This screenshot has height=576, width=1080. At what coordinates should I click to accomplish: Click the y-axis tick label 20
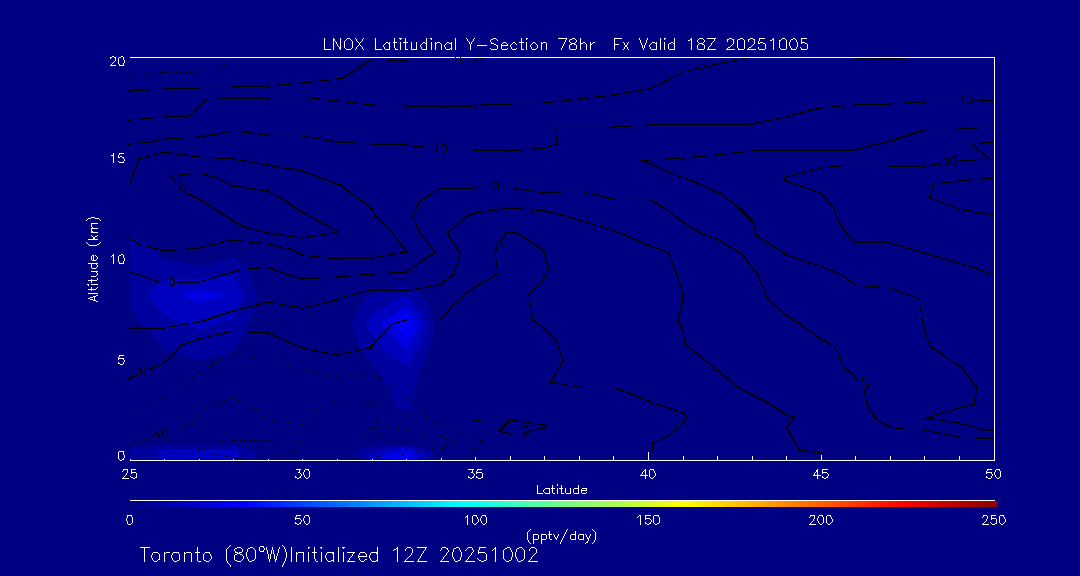(115, 60)
